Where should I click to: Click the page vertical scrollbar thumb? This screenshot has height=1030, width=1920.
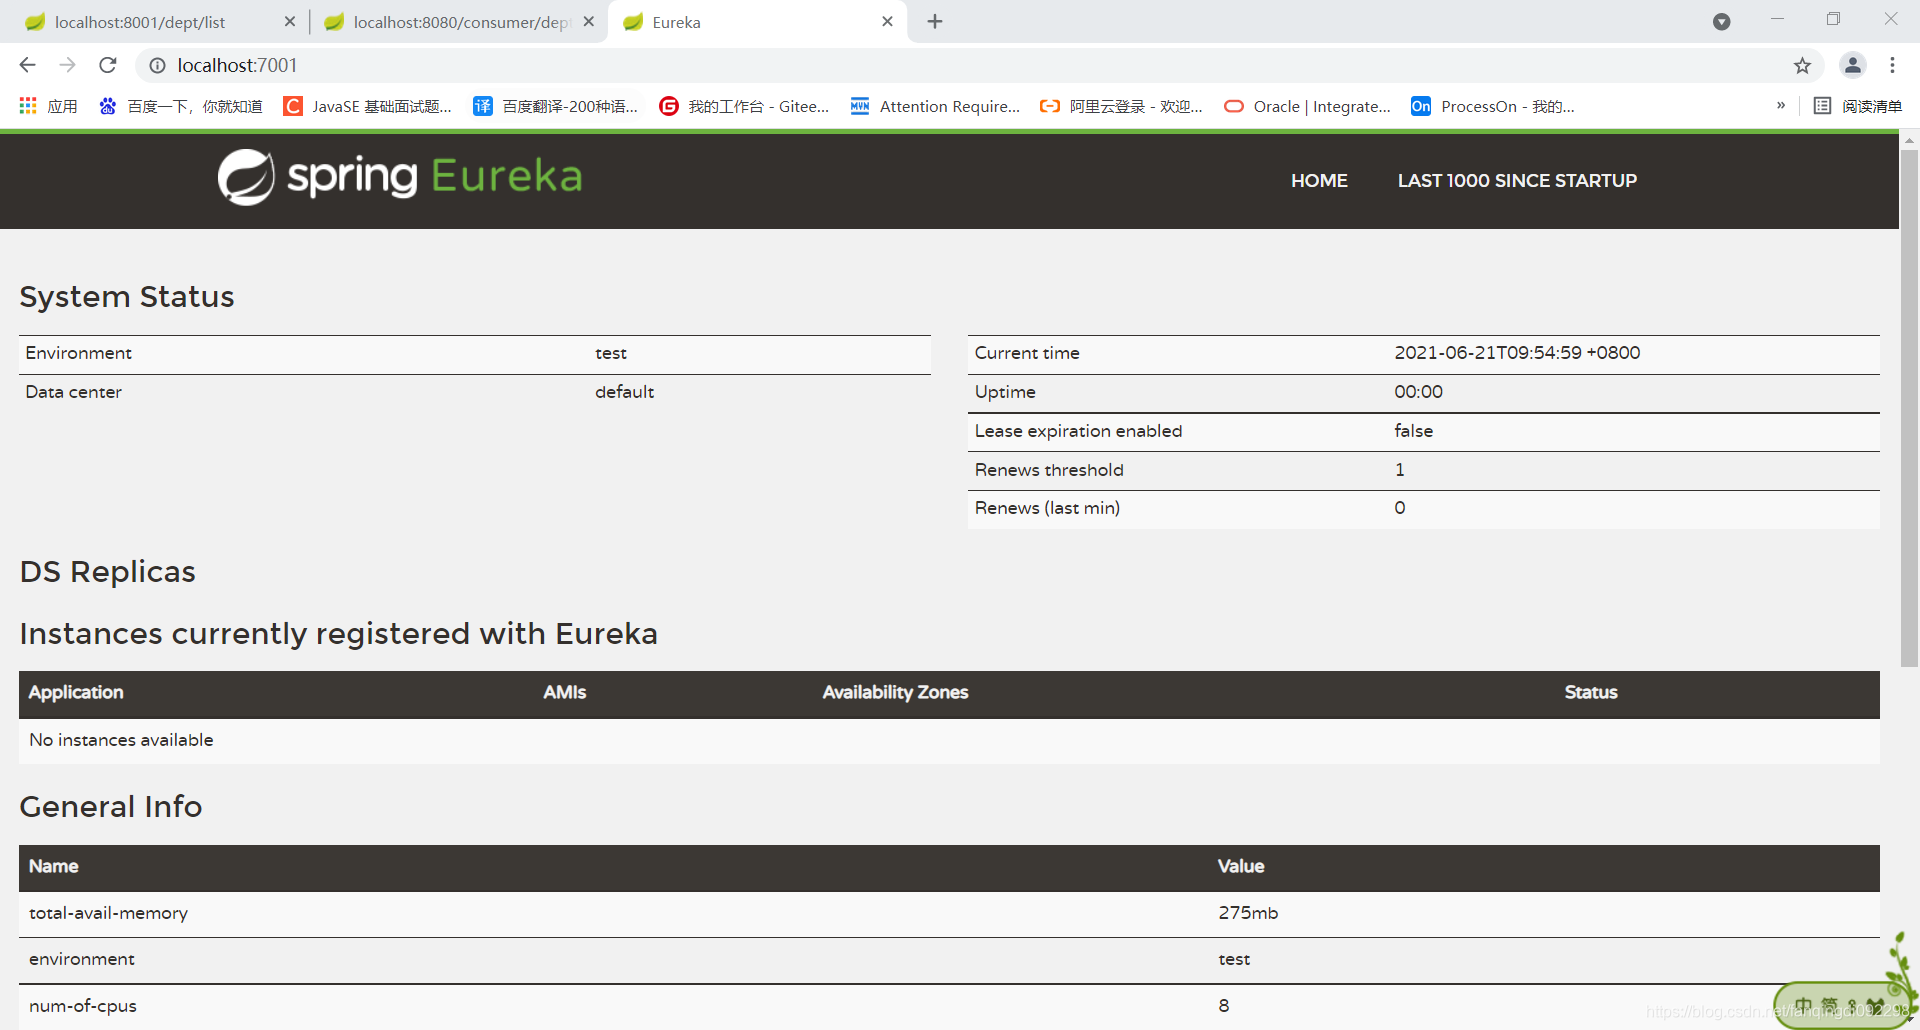[x=1909, y=408]
